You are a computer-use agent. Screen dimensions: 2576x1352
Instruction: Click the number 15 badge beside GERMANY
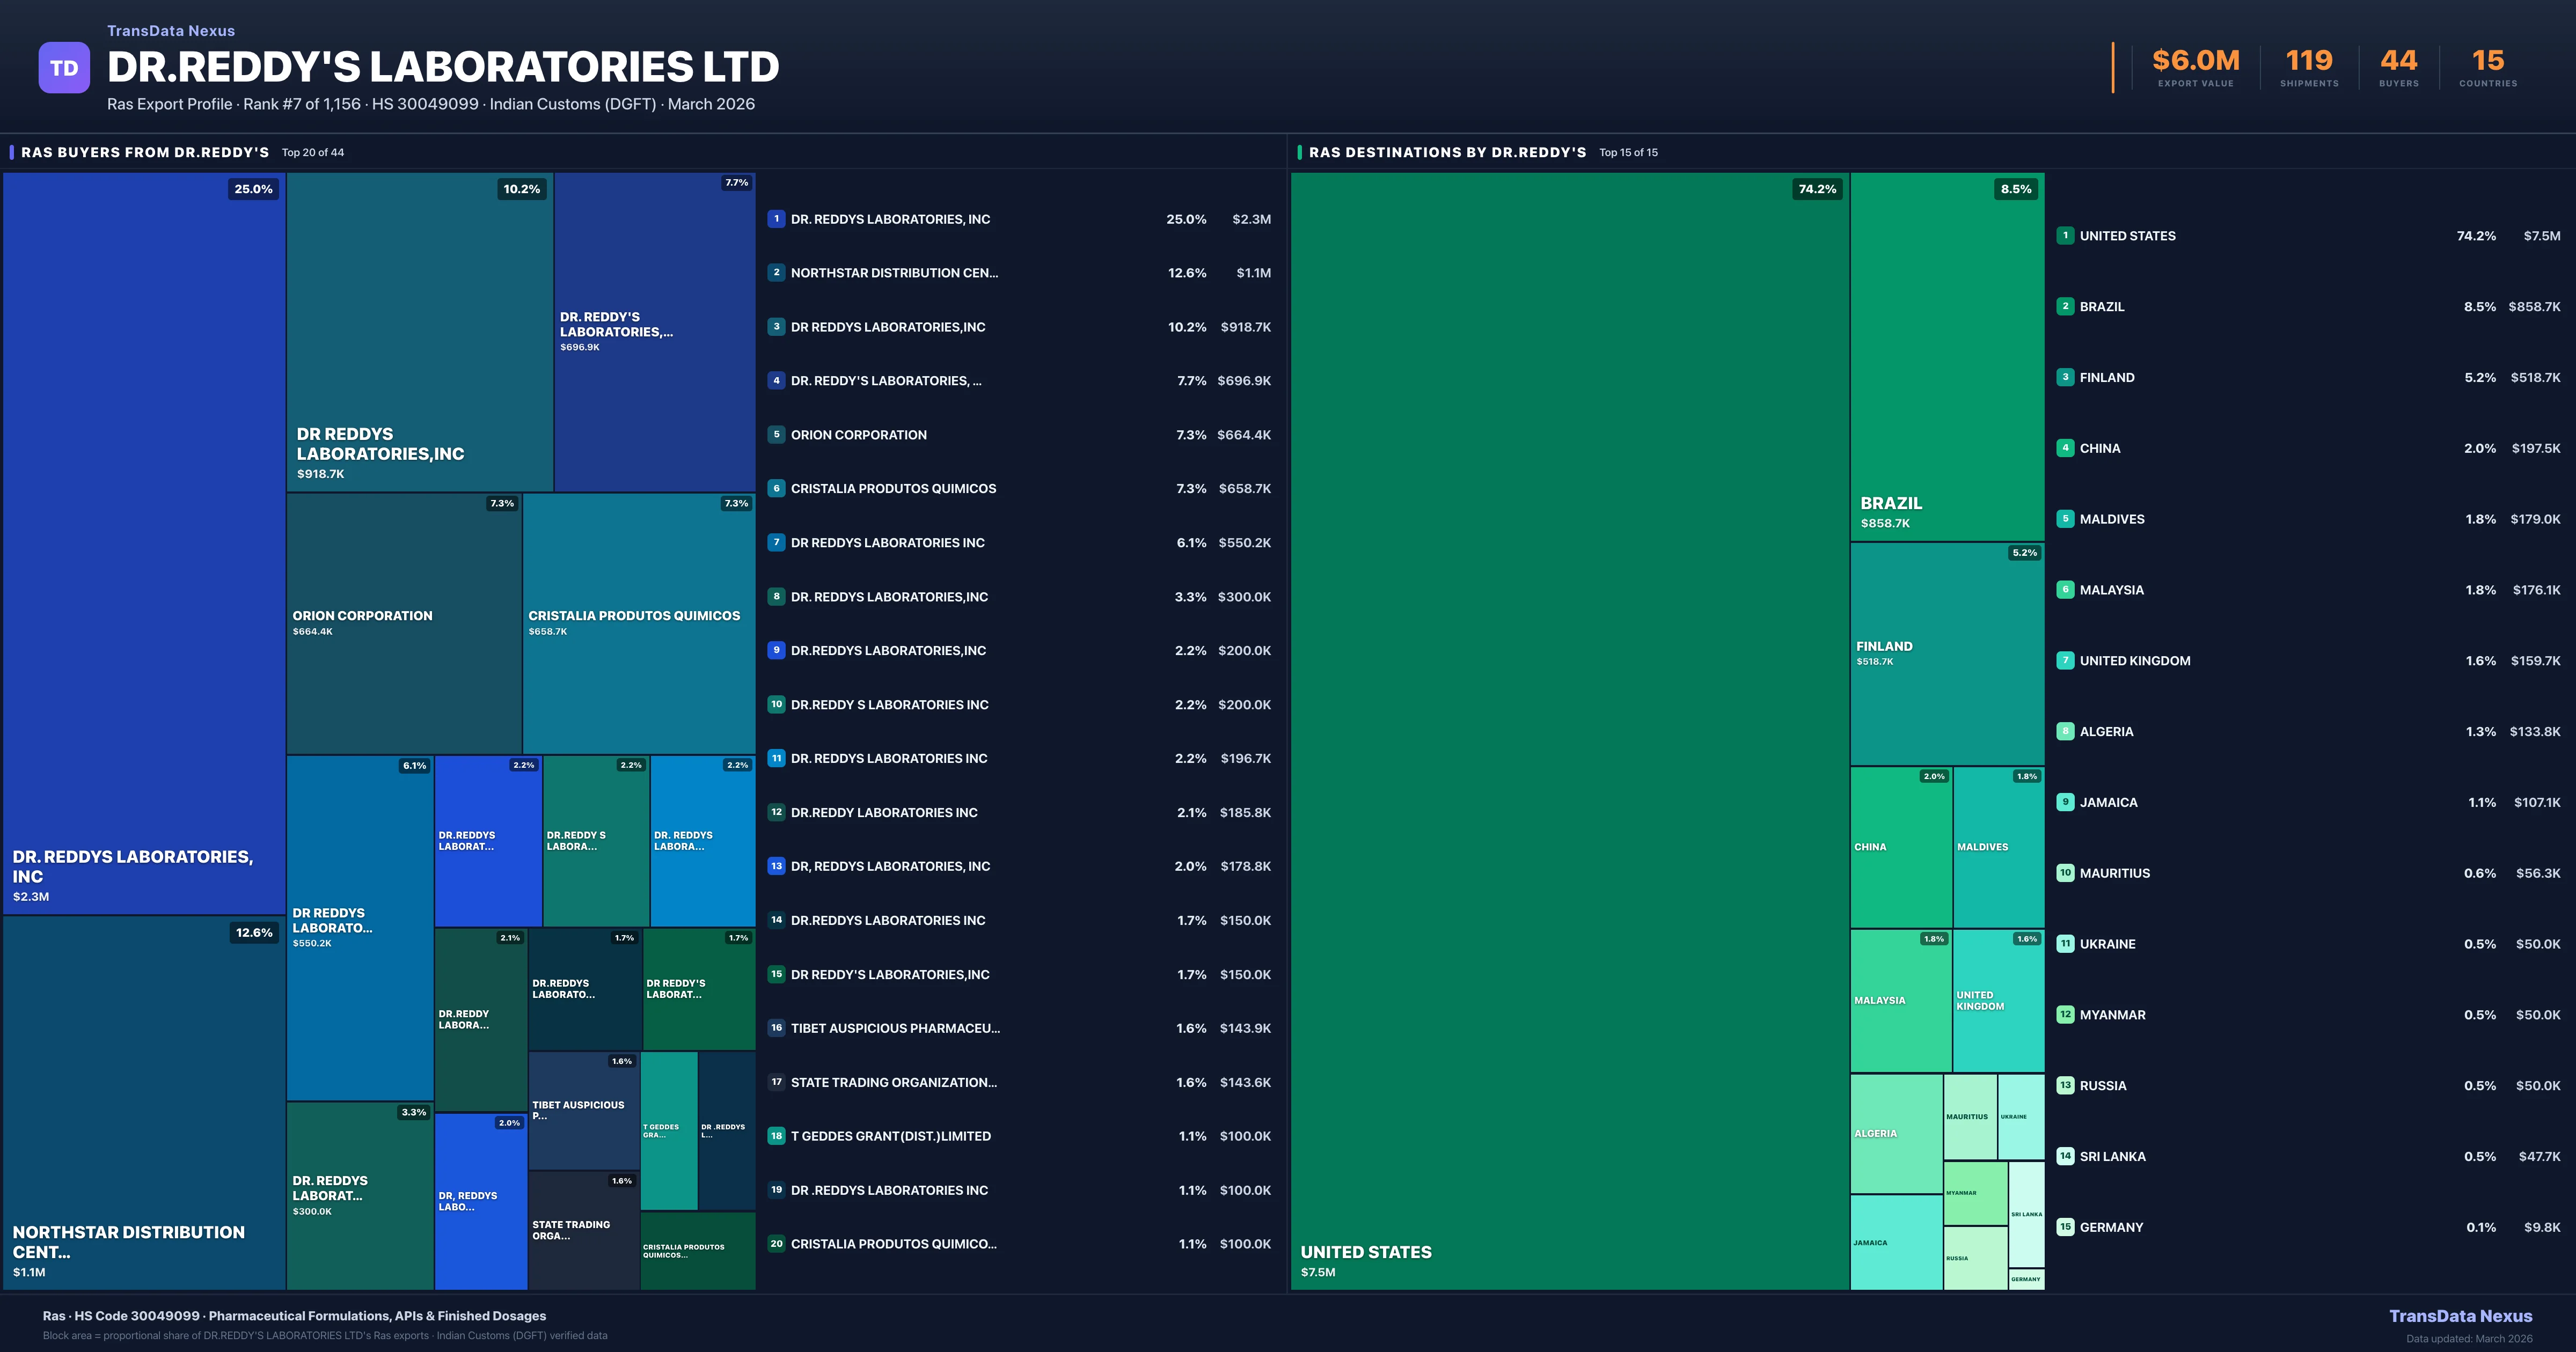2065,1227
